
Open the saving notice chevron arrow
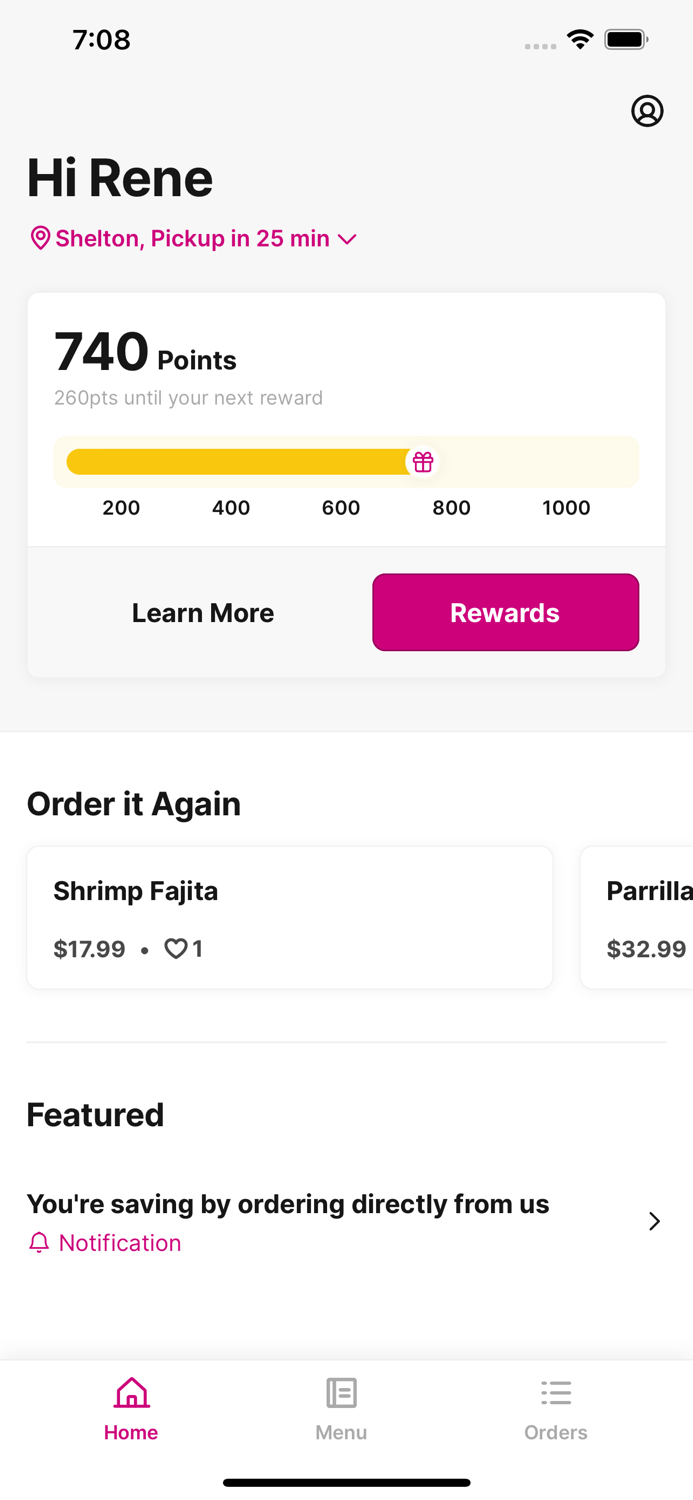pyautogui.click(x=654, y=1221)
